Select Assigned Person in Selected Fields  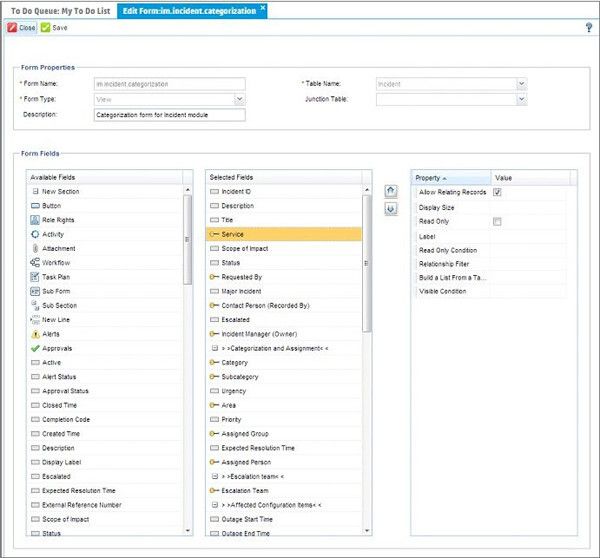284,462
